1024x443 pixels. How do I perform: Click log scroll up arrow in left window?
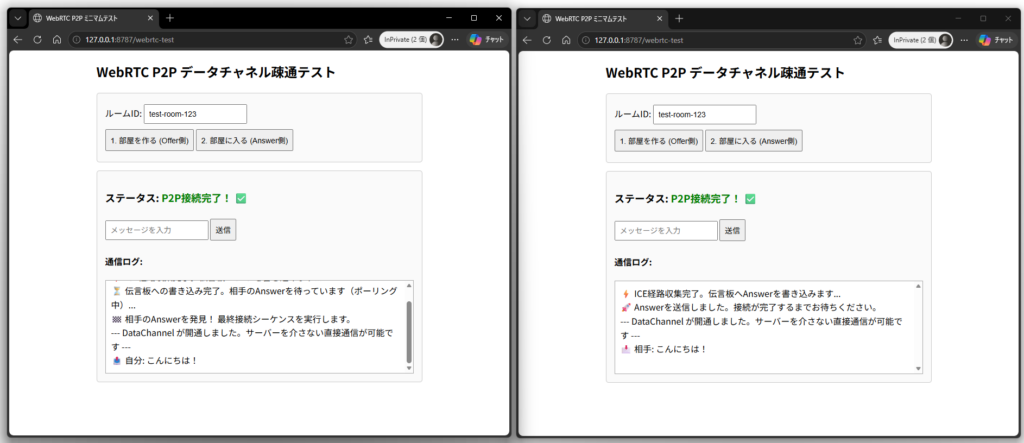pos(409,286)
